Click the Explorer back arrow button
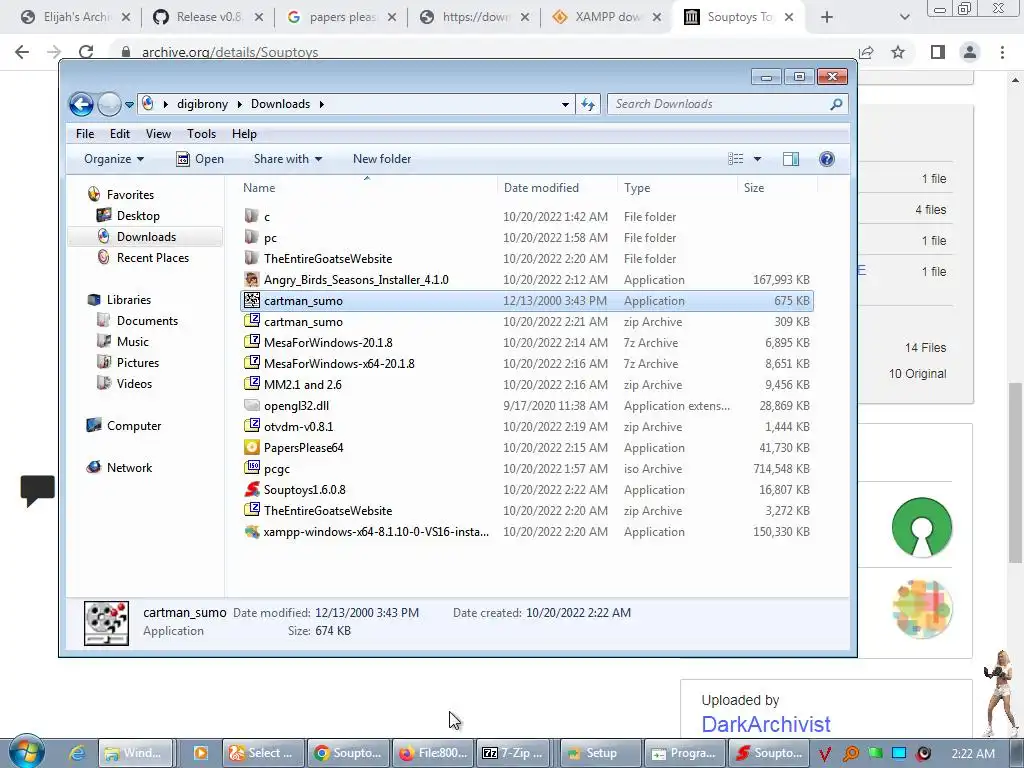The width and height of the screenshot is (1024, 768). [x=82, y=104]
